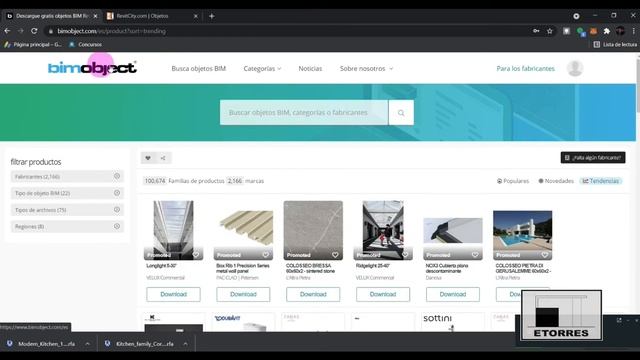Click Para los fabricantes link
Image resolution: width=640 pixels, height=360 pixels.
525,69
